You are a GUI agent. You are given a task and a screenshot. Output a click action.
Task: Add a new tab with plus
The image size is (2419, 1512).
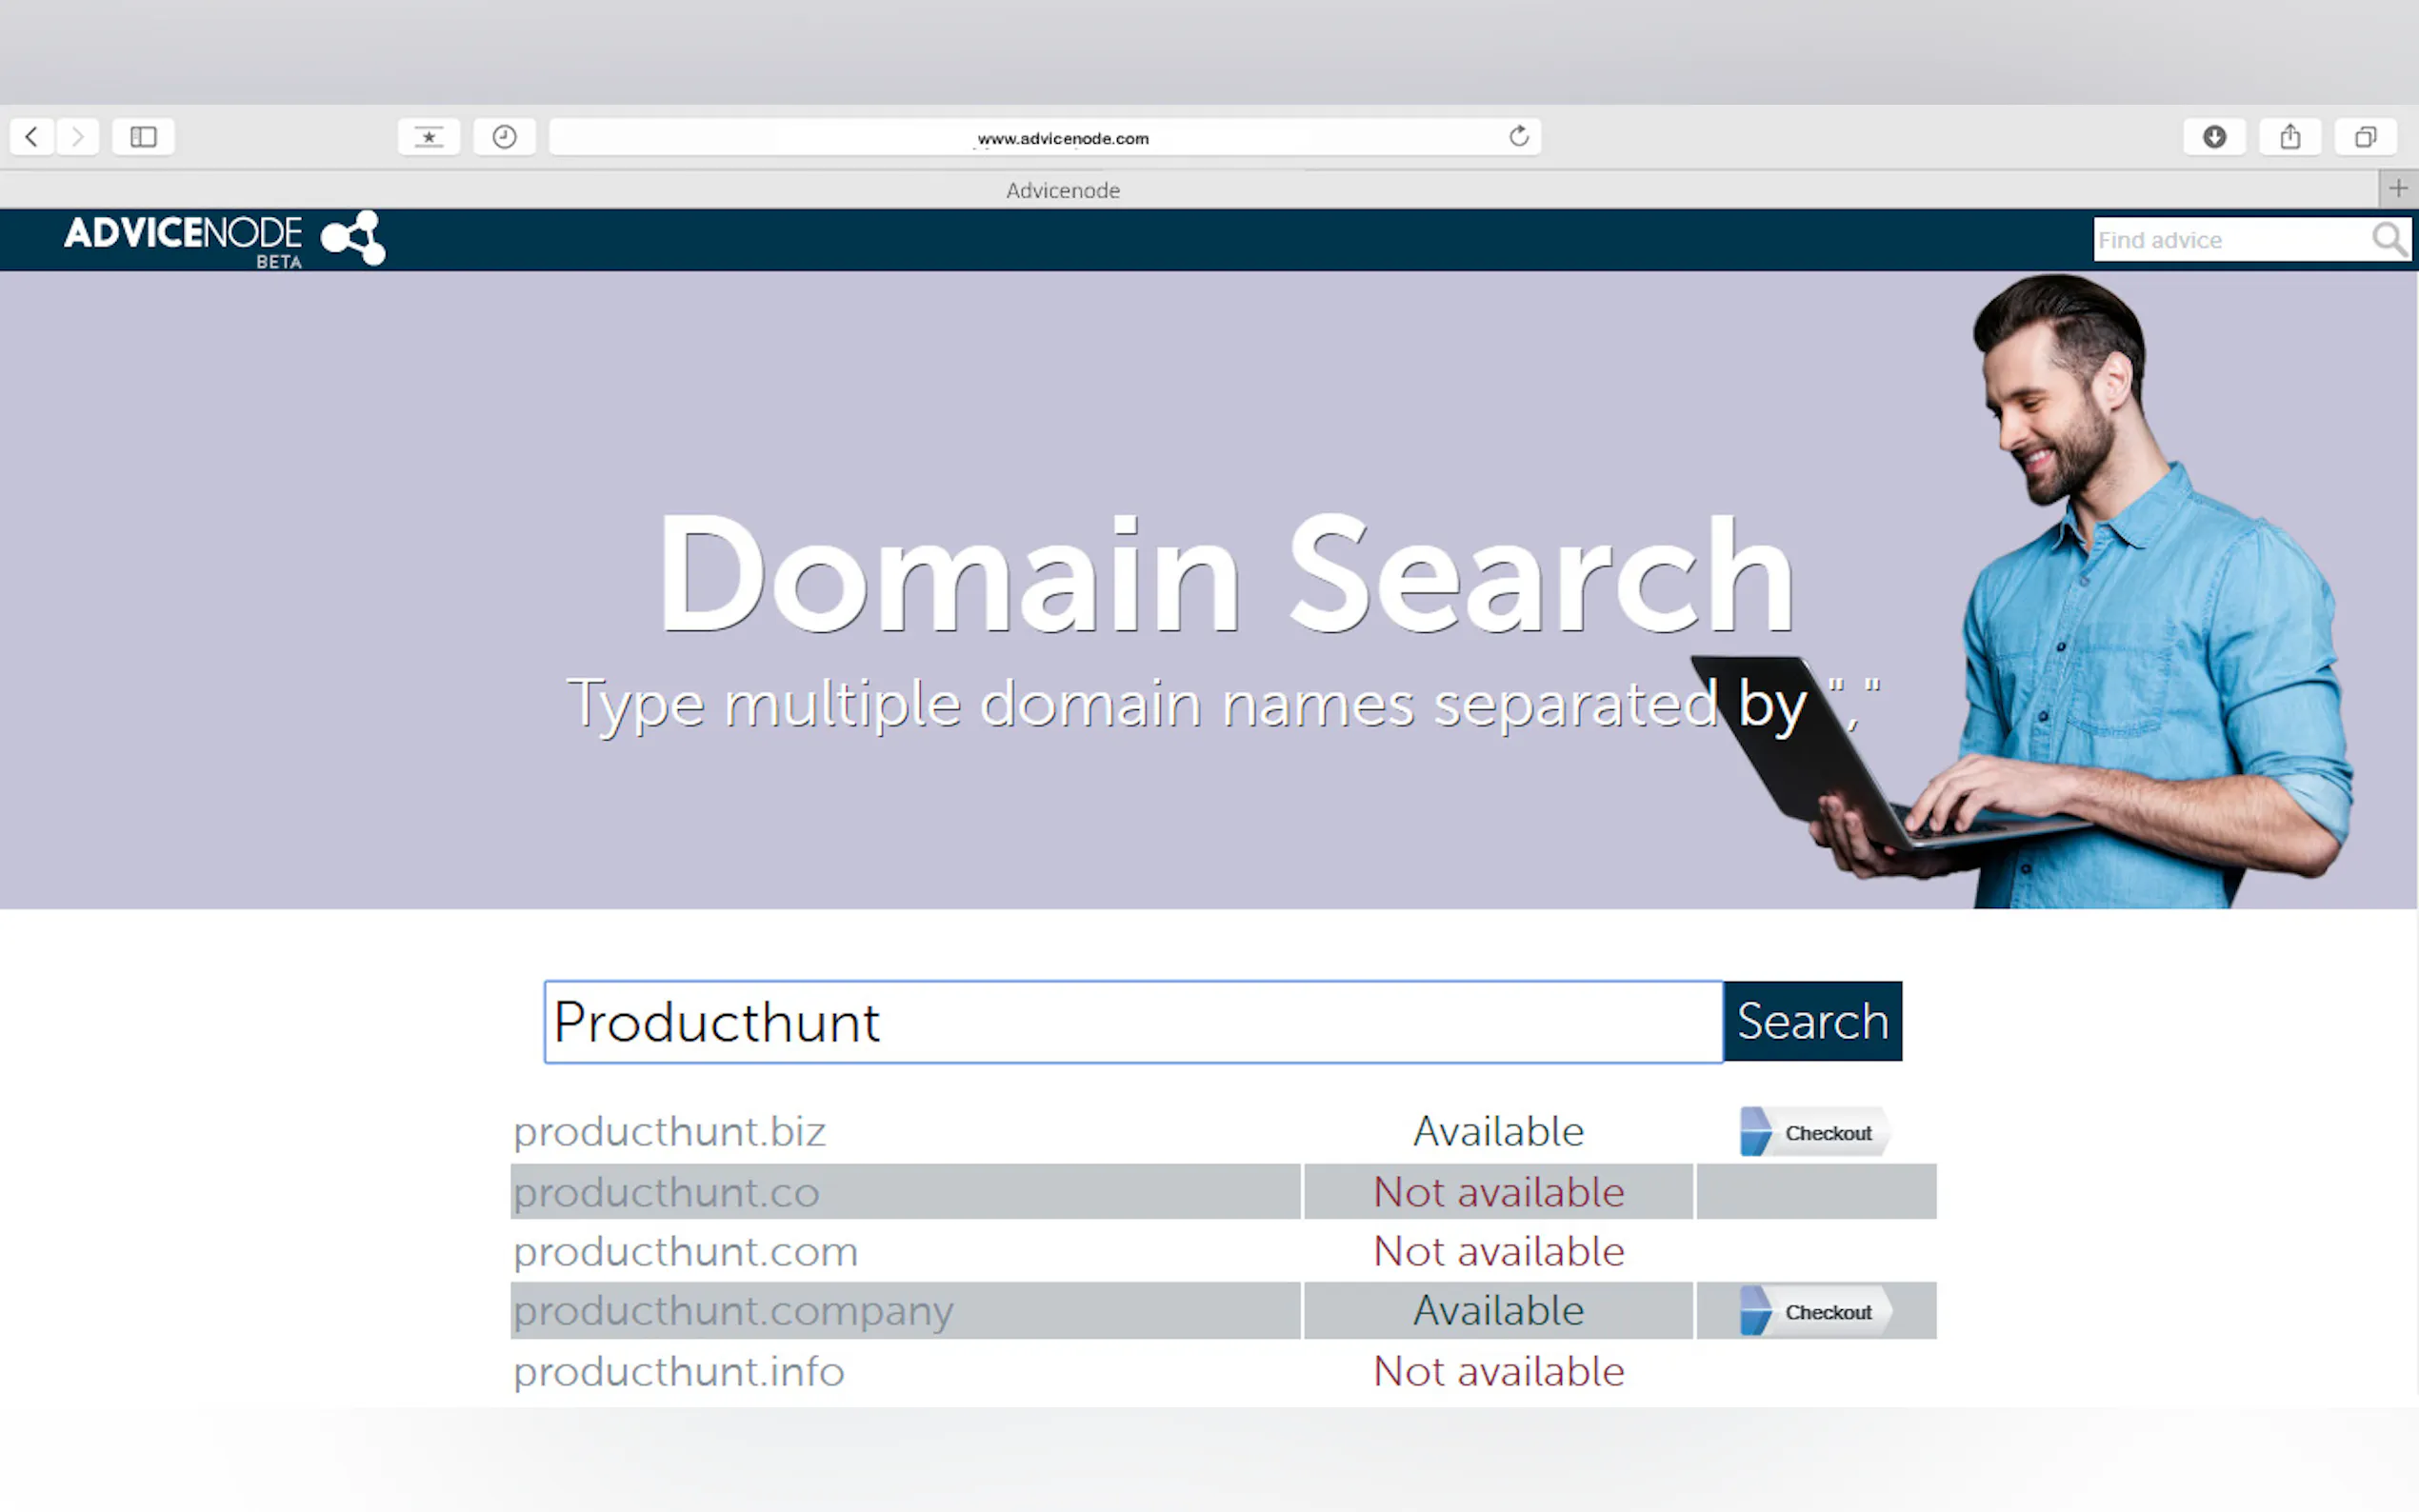click(2398, 189)
